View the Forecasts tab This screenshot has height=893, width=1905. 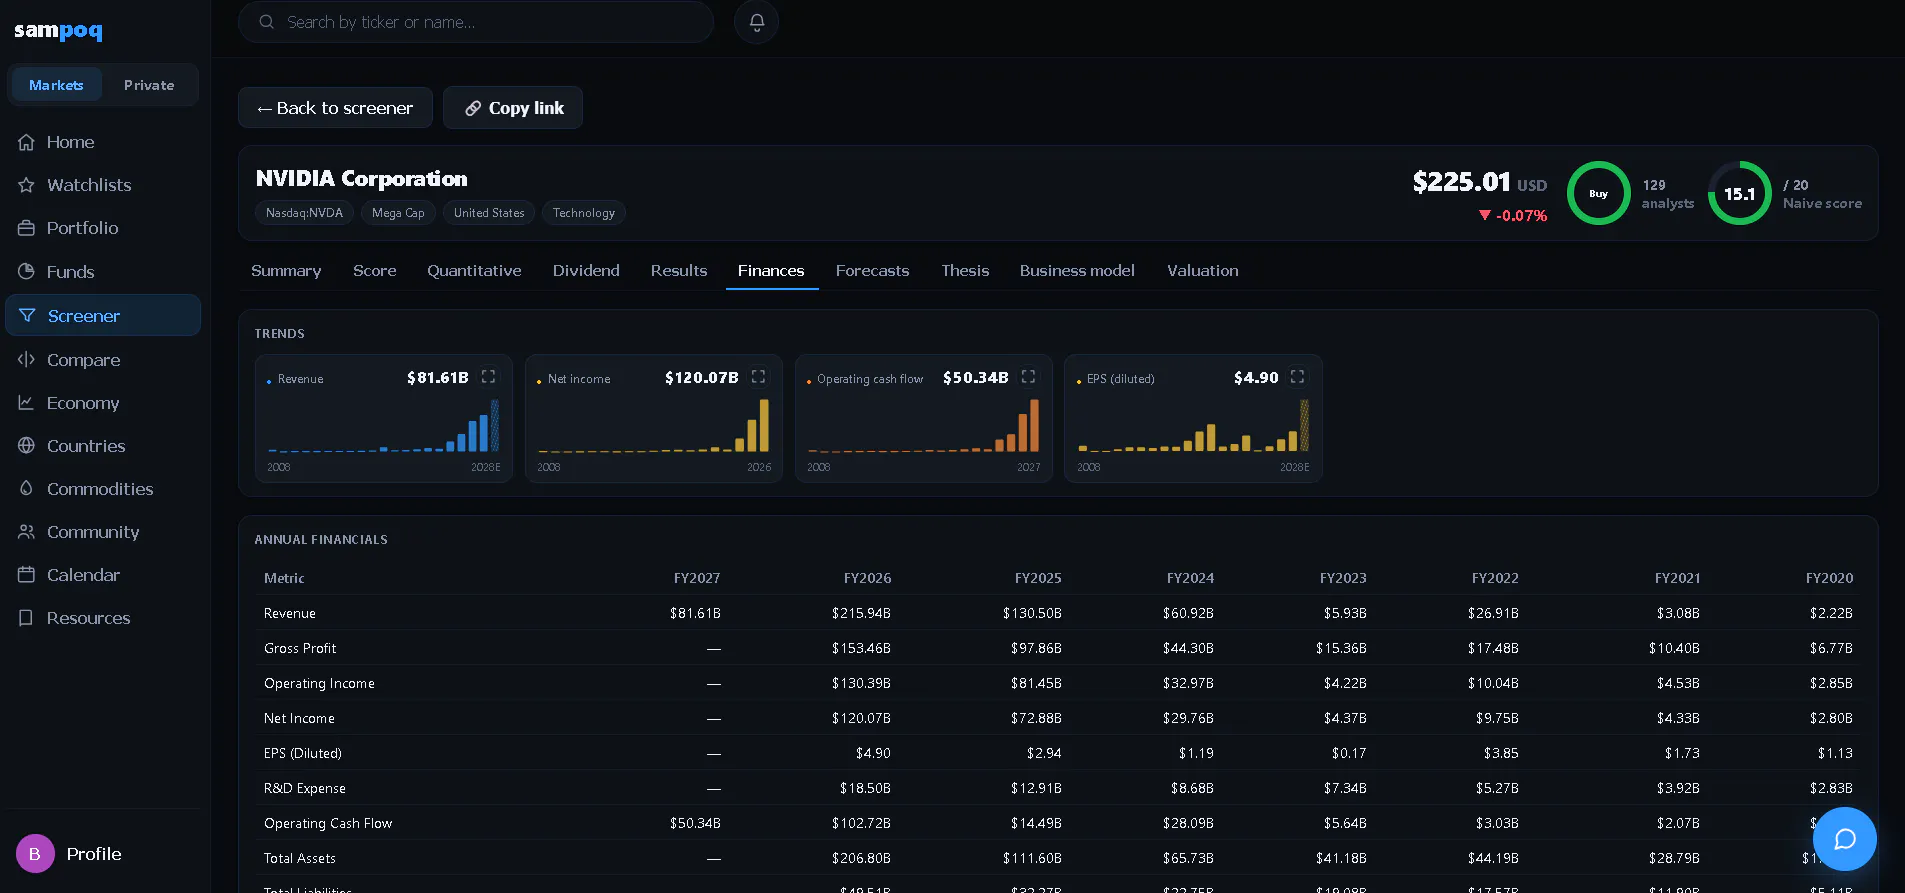coord(872,271)
